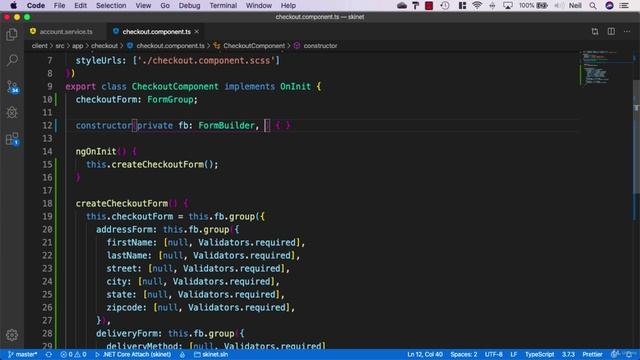Click 'CheckoutComponent' class name on line 9
Screen dimensions: 640x360
[x=175, y=87]
